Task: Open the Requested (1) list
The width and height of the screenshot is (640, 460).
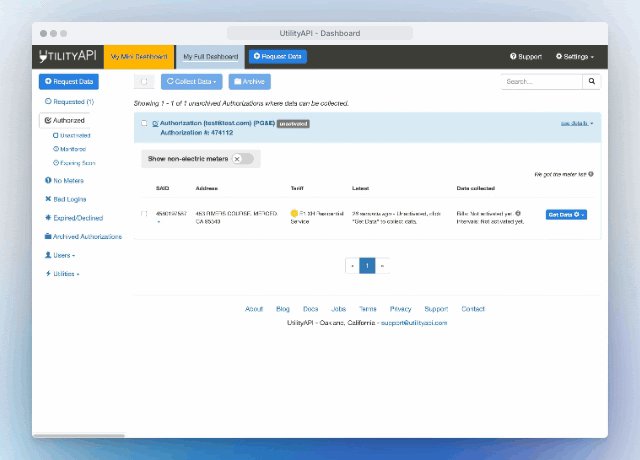Action: [x=69, y=102]
